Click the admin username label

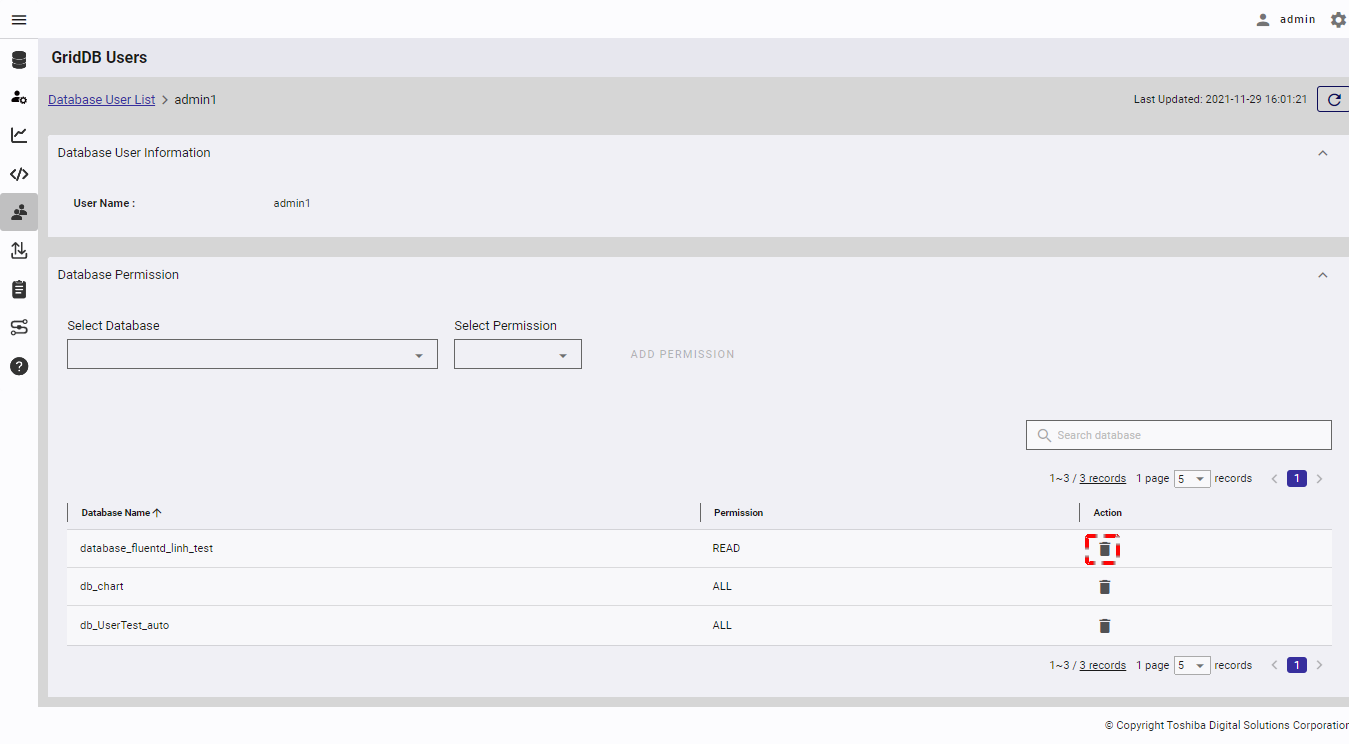1297,20
